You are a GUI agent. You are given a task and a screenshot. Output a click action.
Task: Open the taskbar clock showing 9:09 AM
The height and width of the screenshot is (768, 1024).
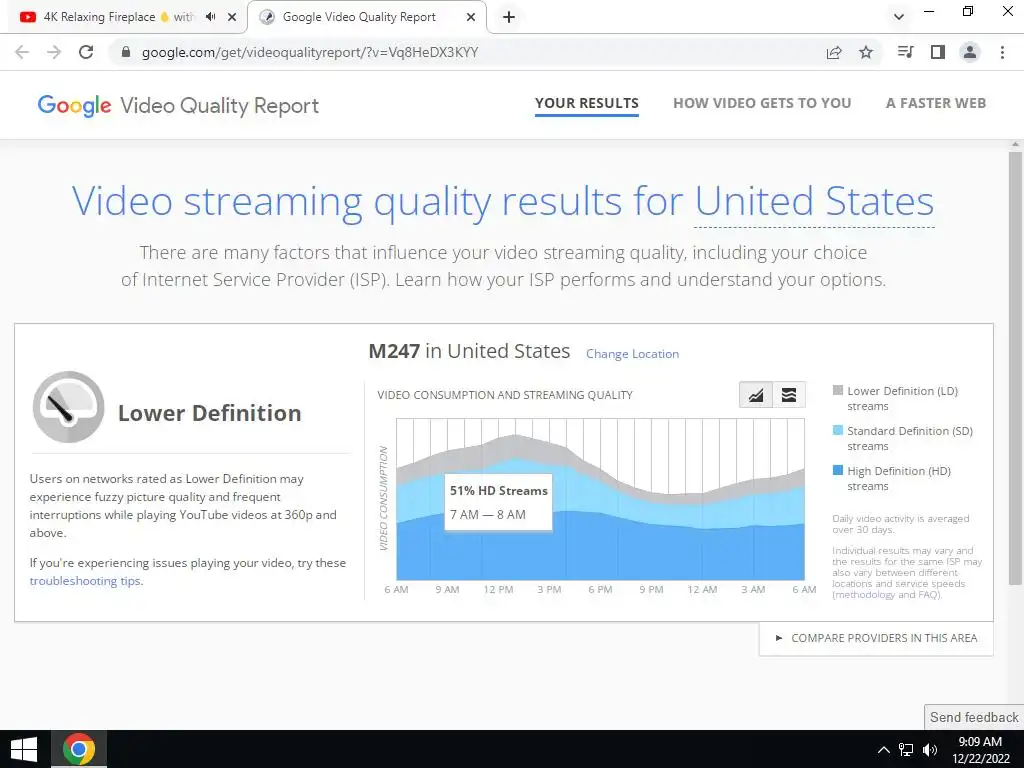[980, 750]
